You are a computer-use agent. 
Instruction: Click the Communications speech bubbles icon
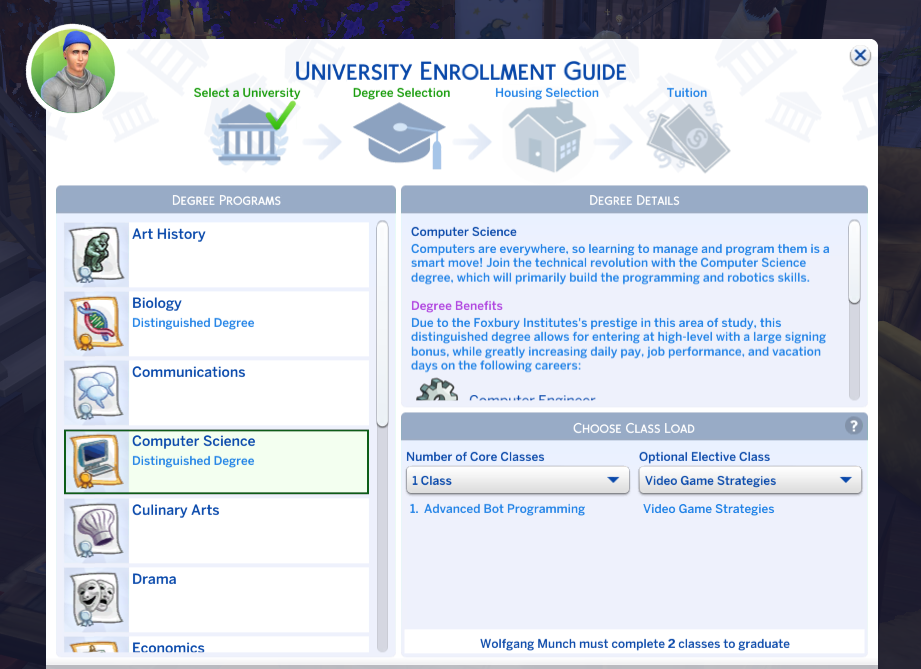[x=96, y=392]
